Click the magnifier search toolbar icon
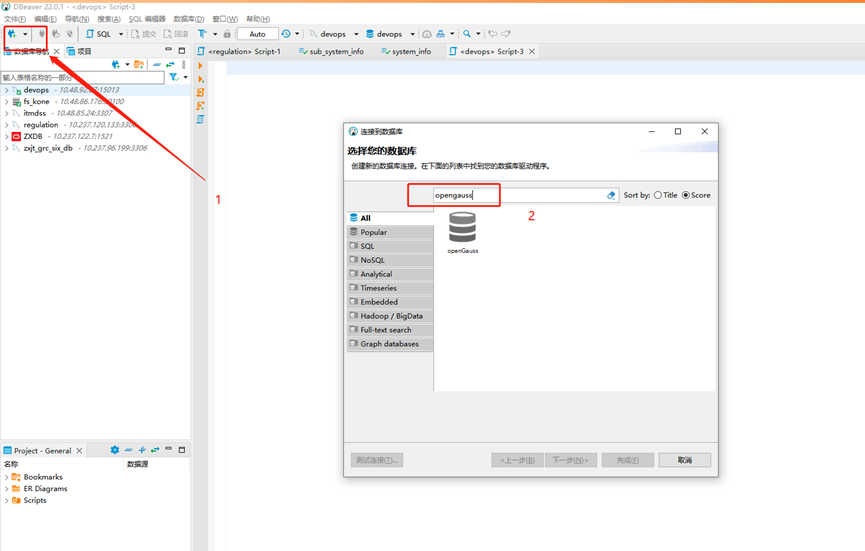865x551 pixels. 467,34
